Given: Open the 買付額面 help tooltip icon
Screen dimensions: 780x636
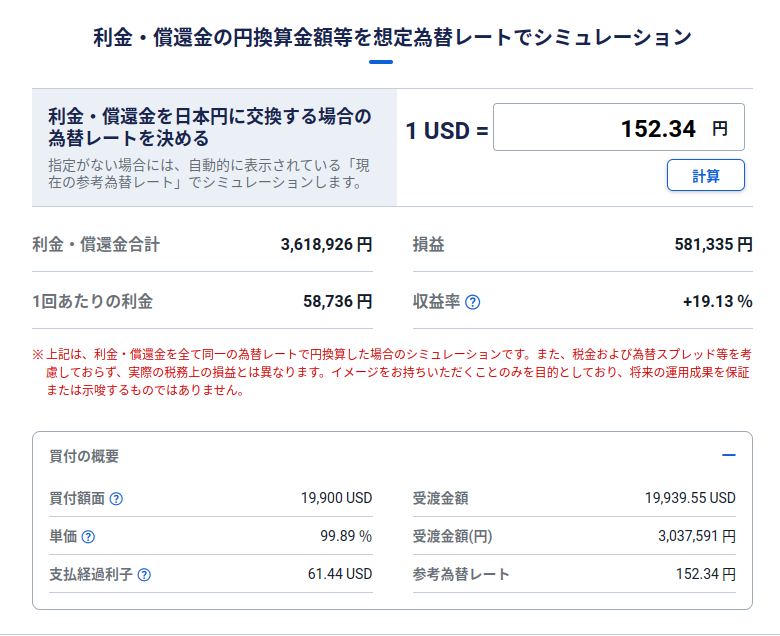Looking at the screenshot, I should [x=116, y=499].
